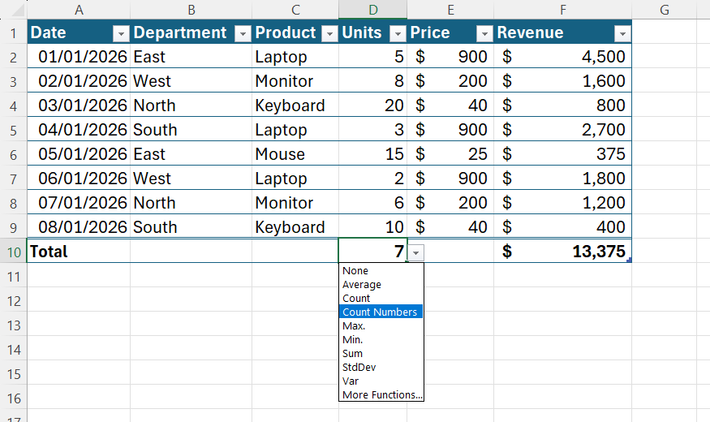
Task: Open the Date column filter dropdown
Action: point(121,34)
